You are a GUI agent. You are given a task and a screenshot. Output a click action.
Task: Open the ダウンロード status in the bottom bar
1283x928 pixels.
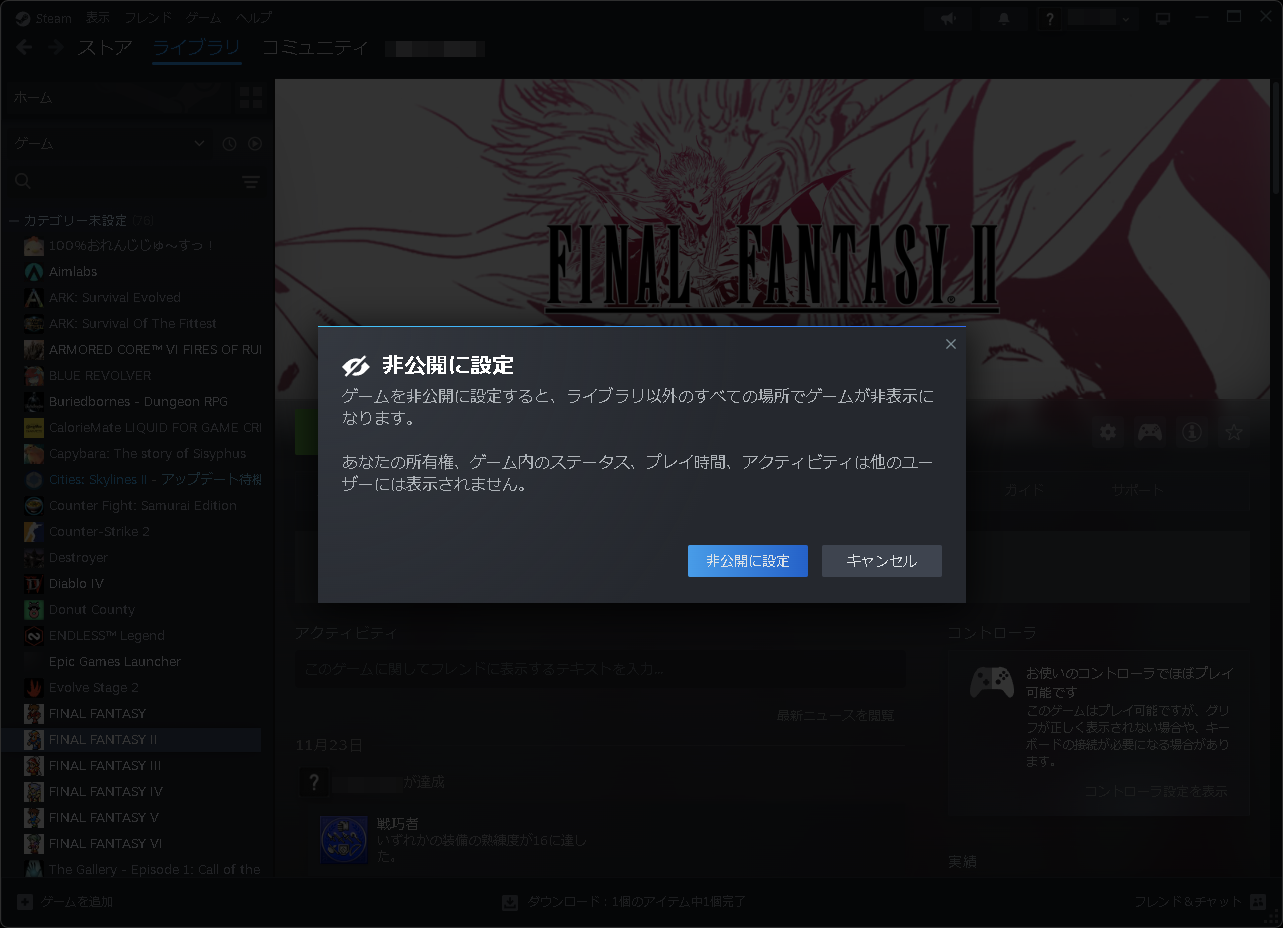[624, 902]
